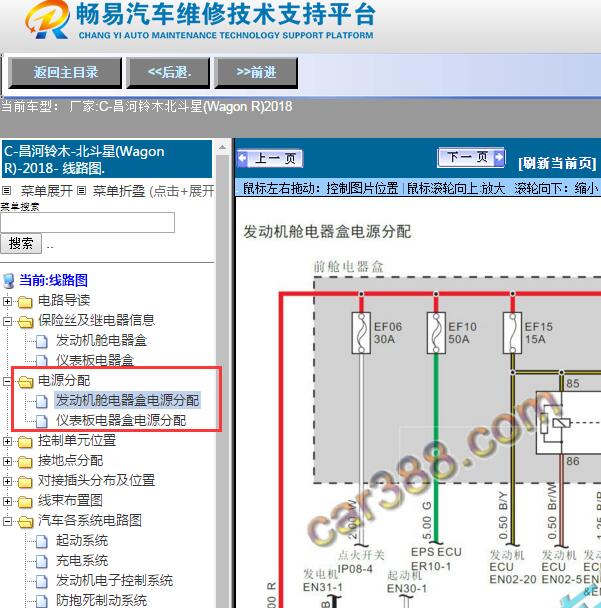Viewport: 601px width, 608px height.
Task: Click the computer icon beside 当前:线路图
Action: click(9, 281)
